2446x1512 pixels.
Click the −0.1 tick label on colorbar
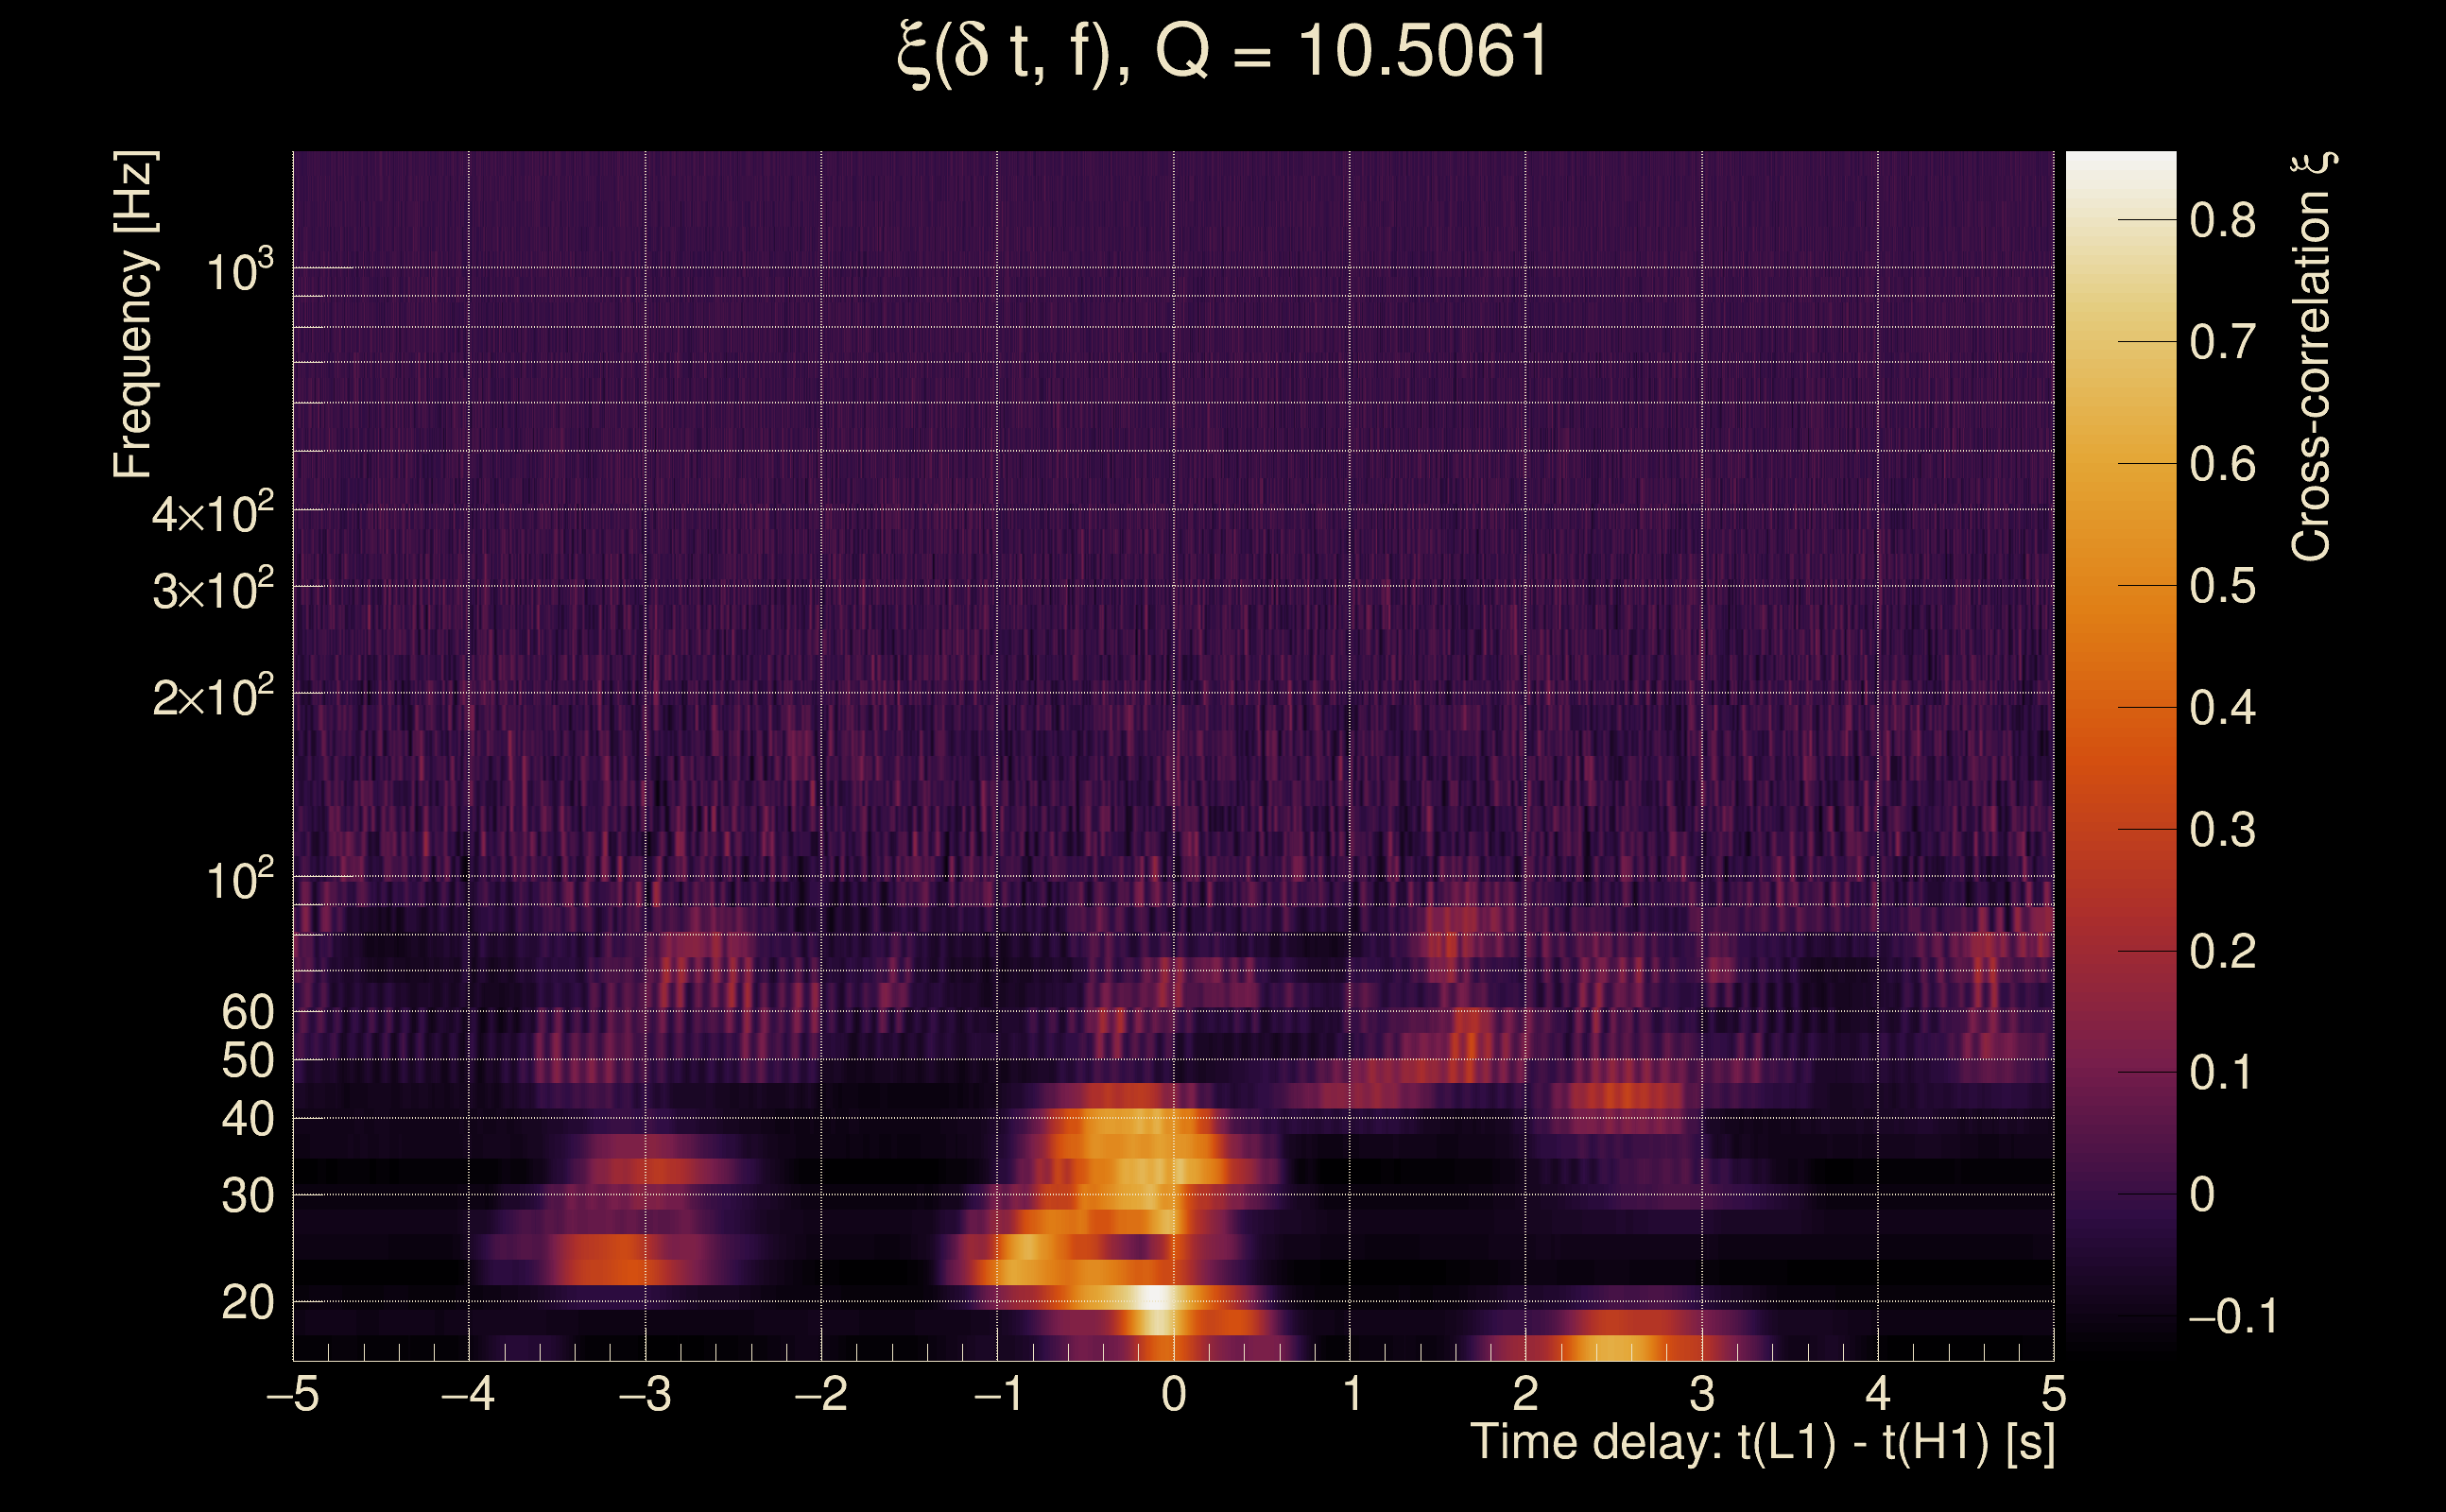tap(2232, 1317)
